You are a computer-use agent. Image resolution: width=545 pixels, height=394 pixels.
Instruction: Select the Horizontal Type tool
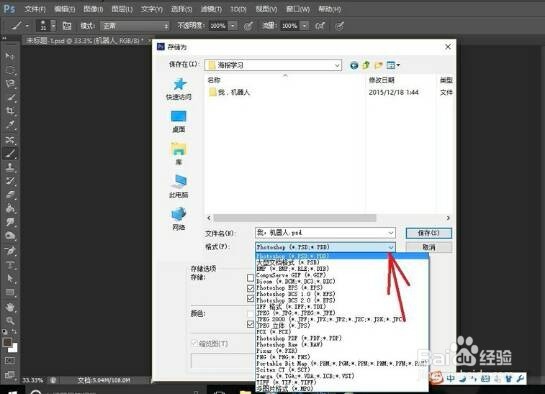click(10, 265)
